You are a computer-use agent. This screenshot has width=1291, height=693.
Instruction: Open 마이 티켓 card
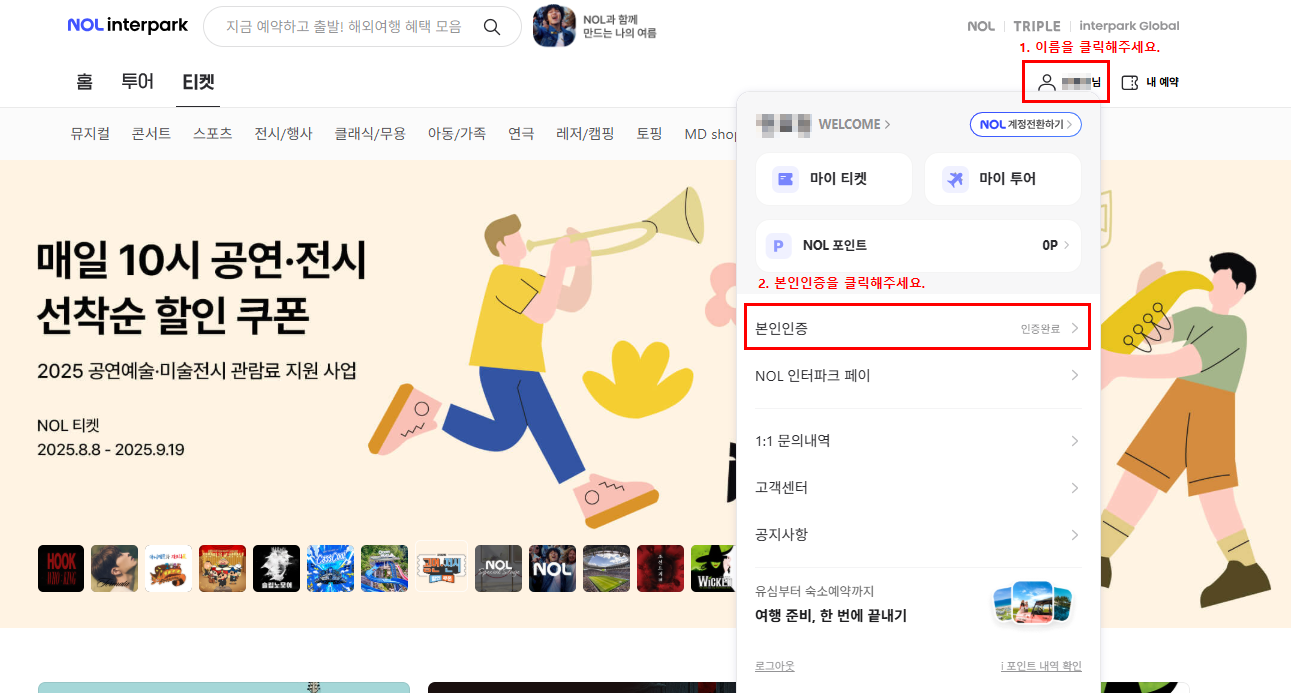834,179
